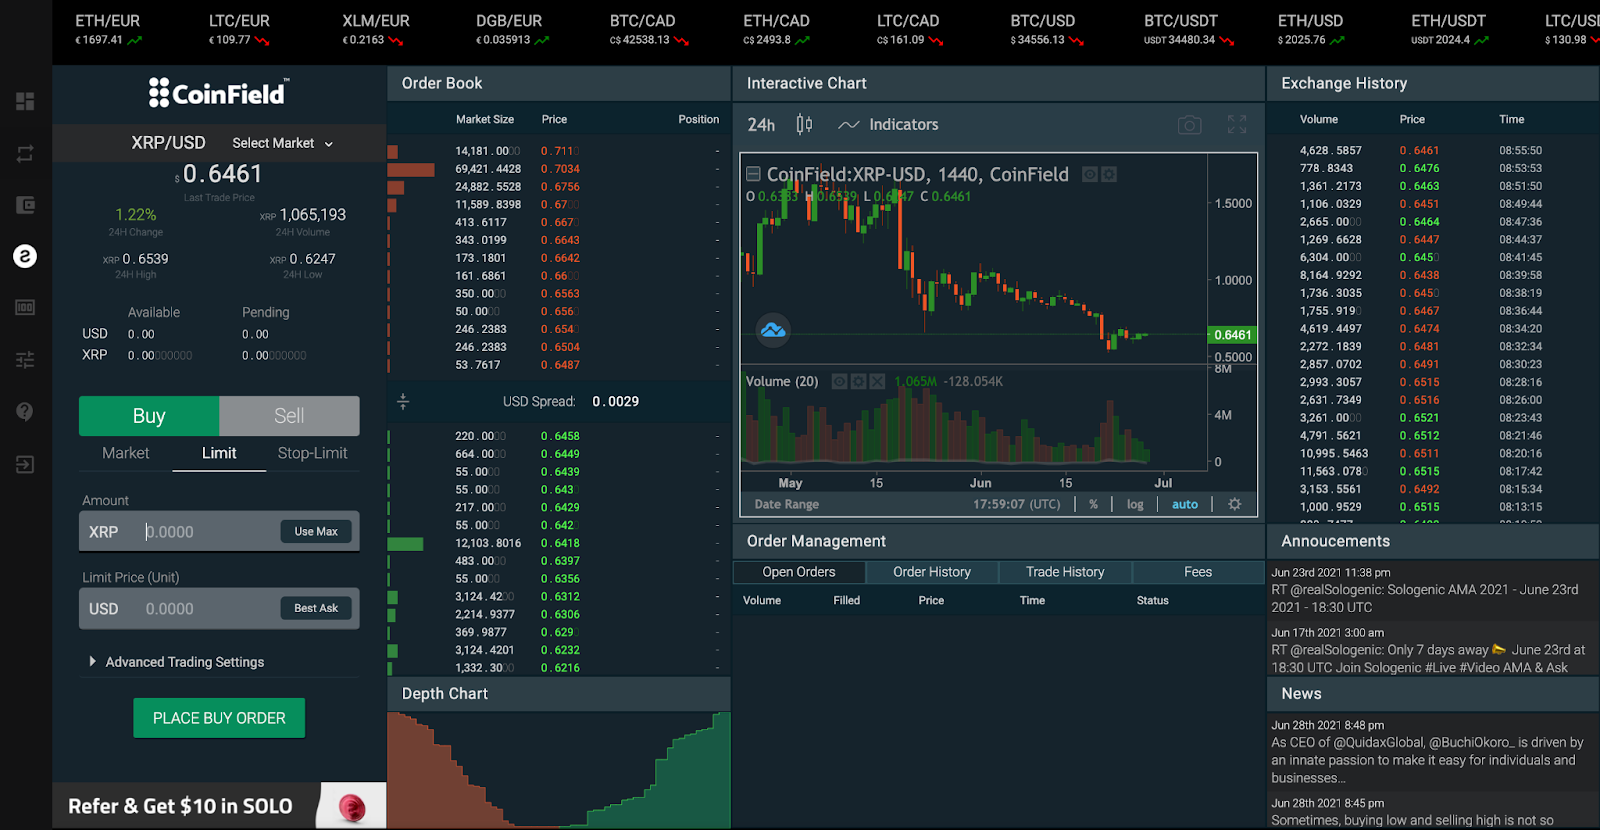Select the LTC/CAD ticker pair

pyautogui.click(x=910, y=30)
